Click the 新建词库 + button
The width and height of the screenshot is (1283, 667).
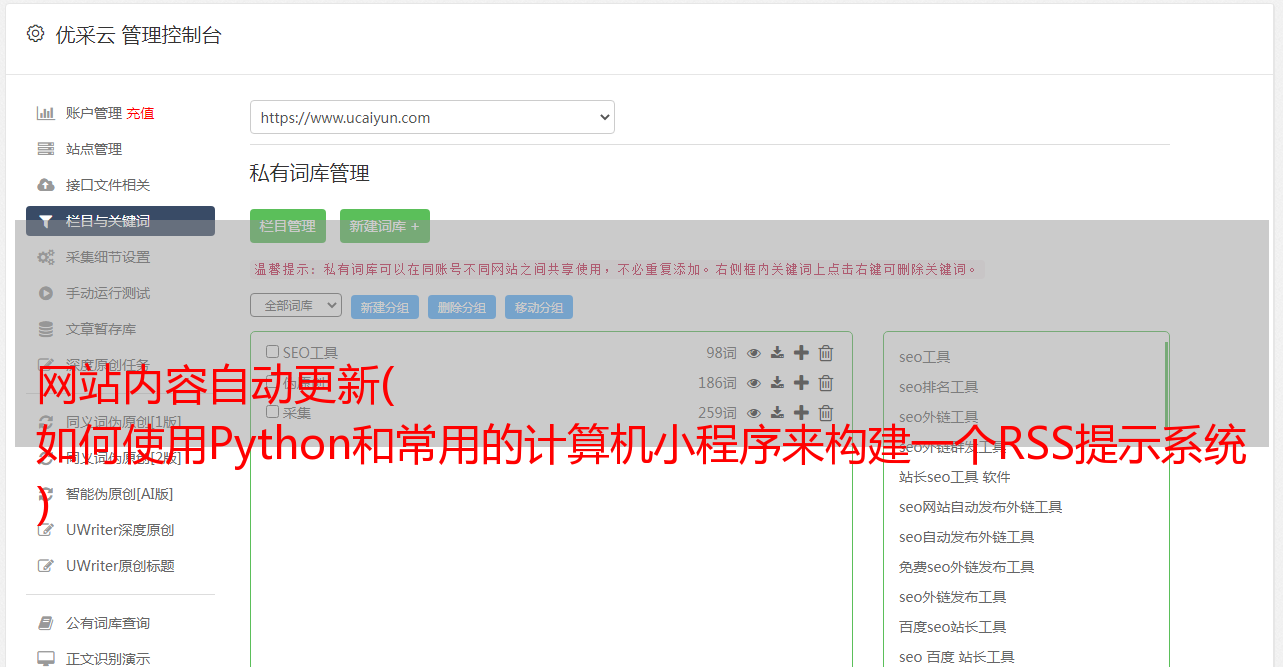click(x=385, y=226)
